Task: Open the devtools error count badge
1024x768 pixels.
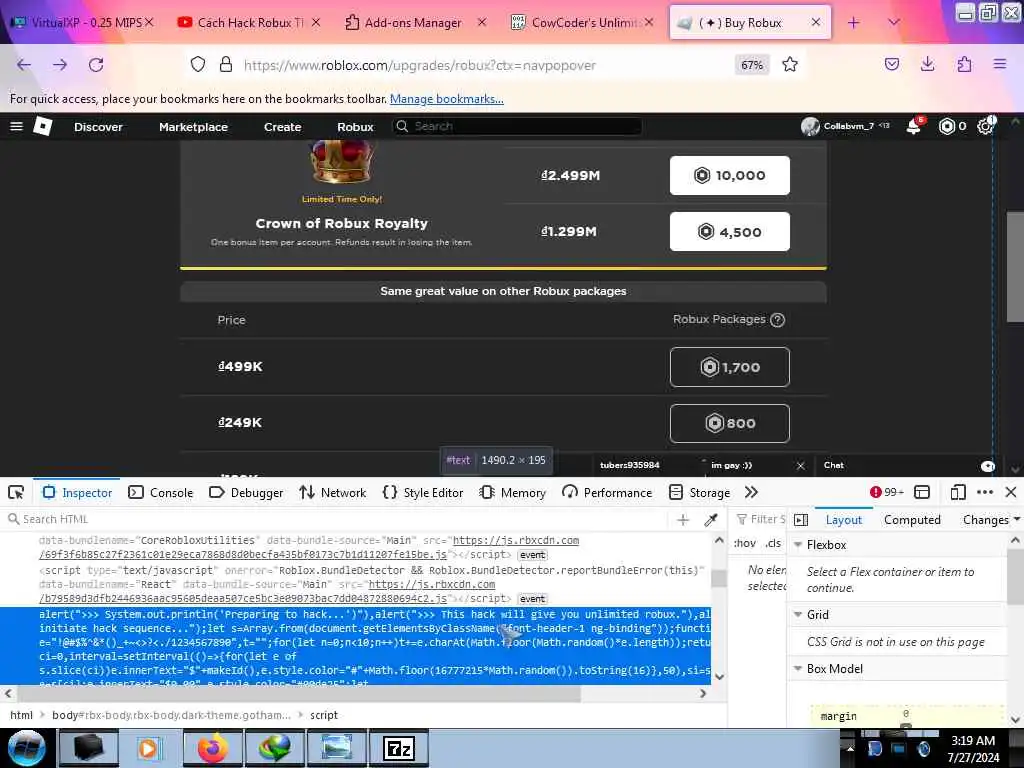Action: (886, 492)
